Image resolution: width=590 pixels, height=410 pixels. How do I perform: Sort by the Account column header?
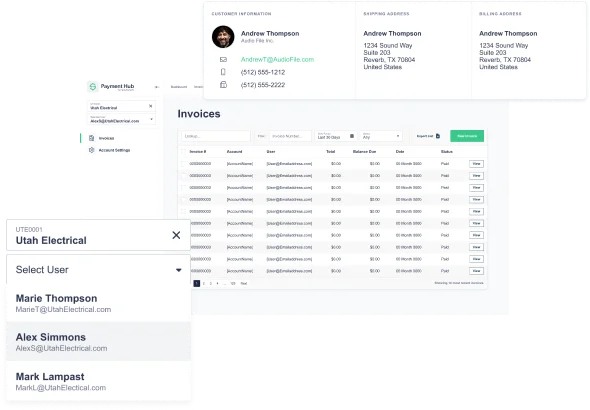234,152
